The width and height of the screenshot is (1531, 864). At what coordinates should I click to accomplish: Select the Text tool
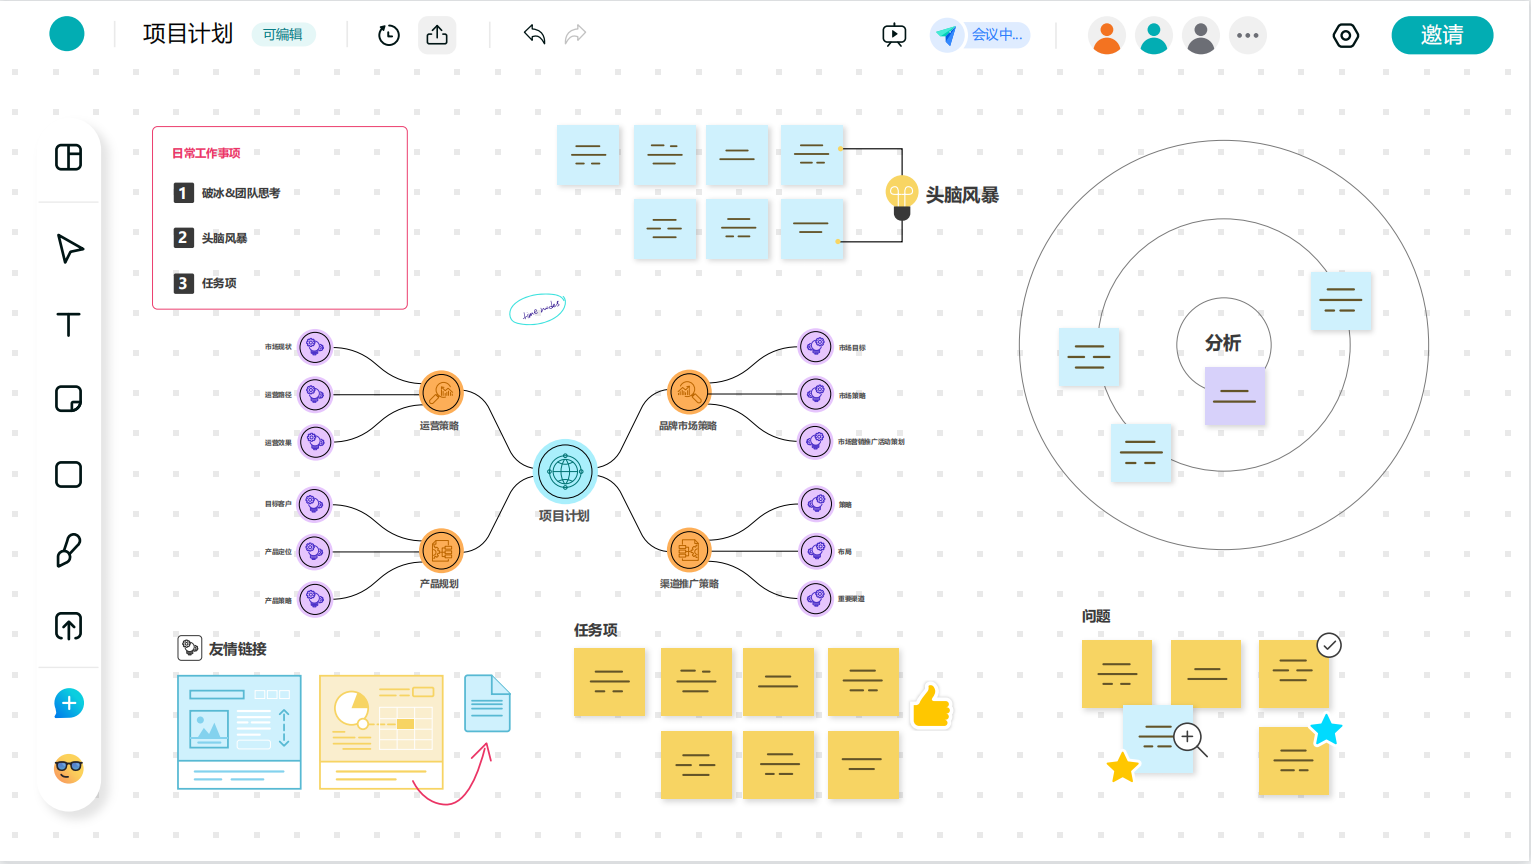point(68,324)
